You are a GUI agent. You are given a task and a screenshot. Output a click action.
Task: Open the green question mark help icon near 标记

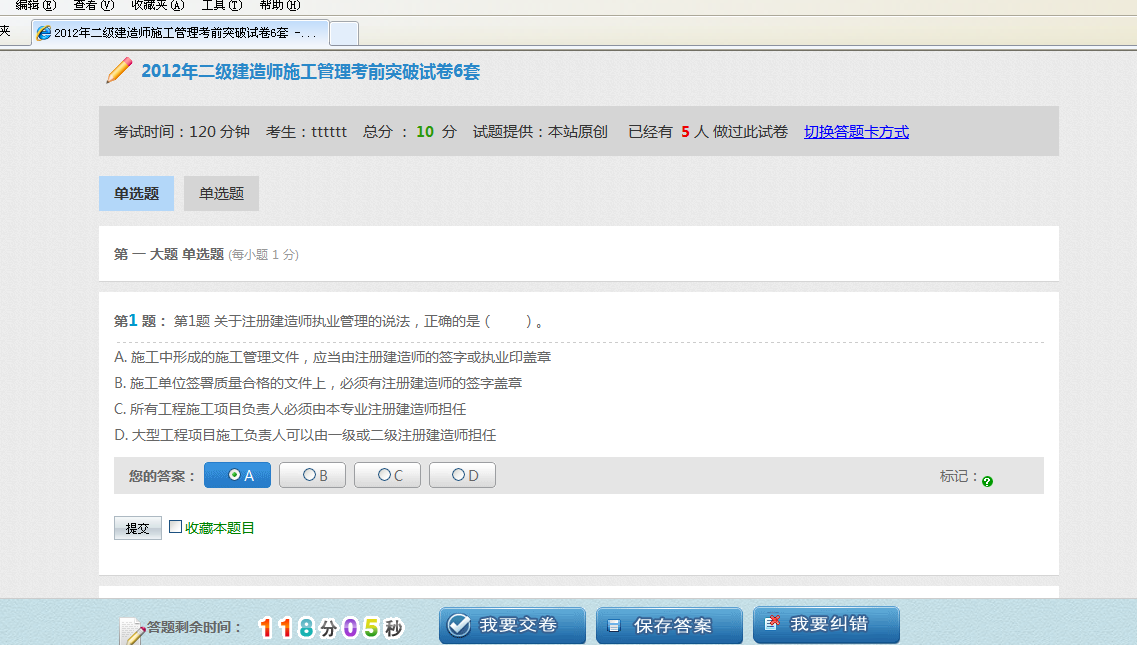click(986, 482)
